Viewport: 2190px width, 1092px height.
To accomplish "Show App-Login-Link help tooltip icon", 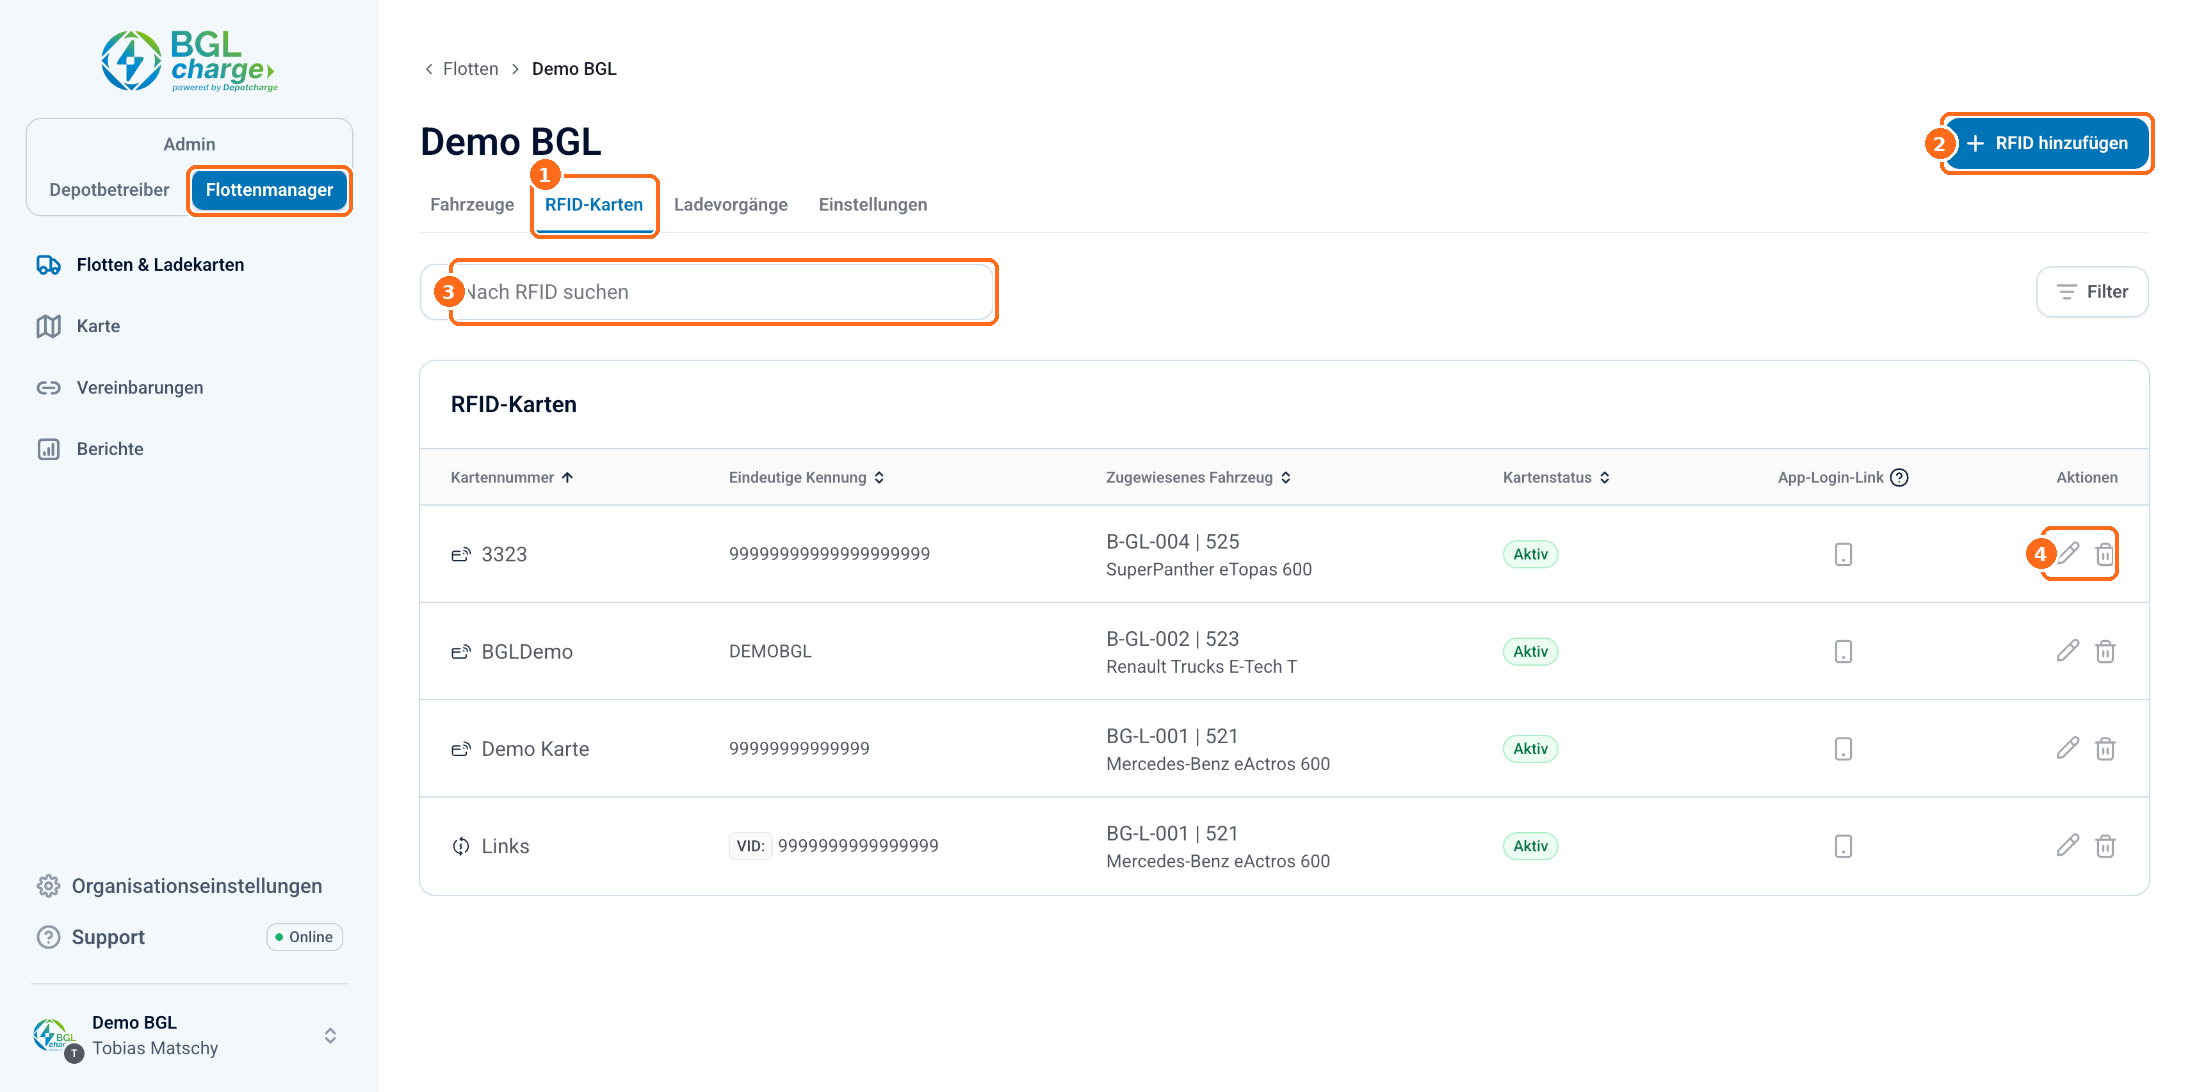I will pyautogui.click(x=1899, y=477).
